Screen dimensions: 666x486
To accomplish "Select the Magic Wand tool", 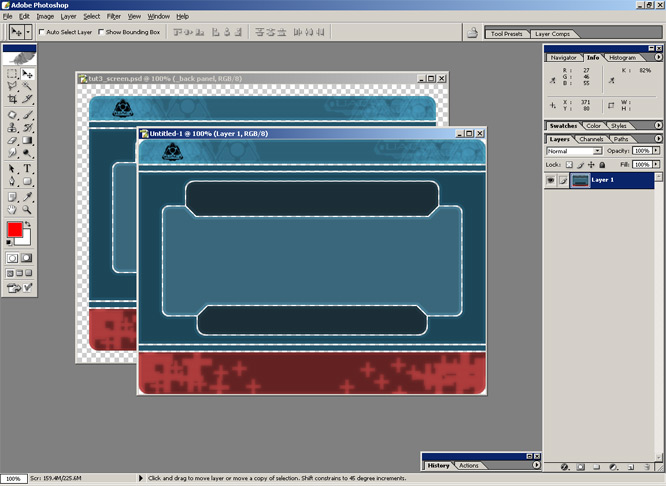I will pyautogui.click(x=27, y=86).
